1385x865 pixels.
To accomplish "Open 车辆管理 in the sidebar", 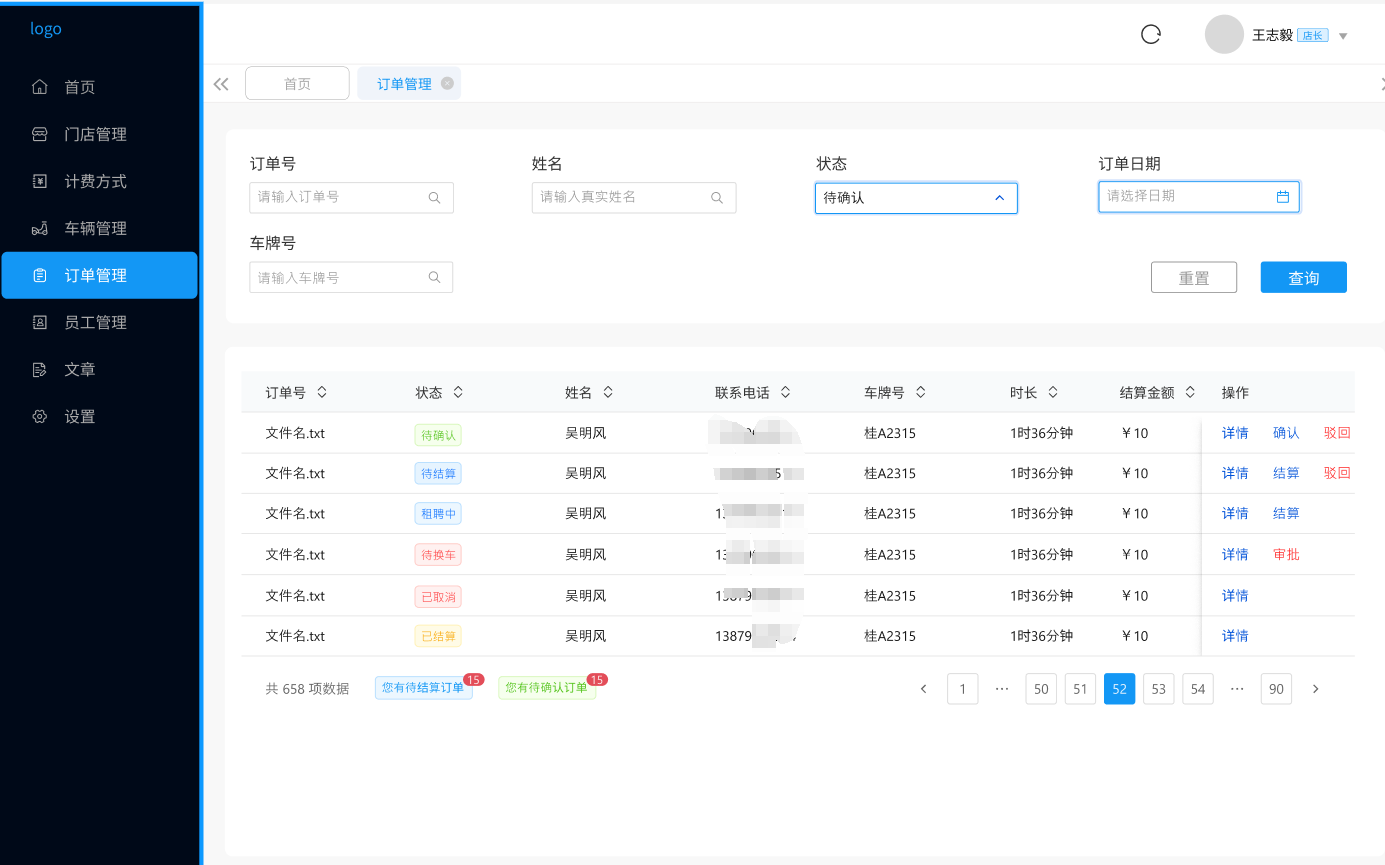I will click(100, 228).
